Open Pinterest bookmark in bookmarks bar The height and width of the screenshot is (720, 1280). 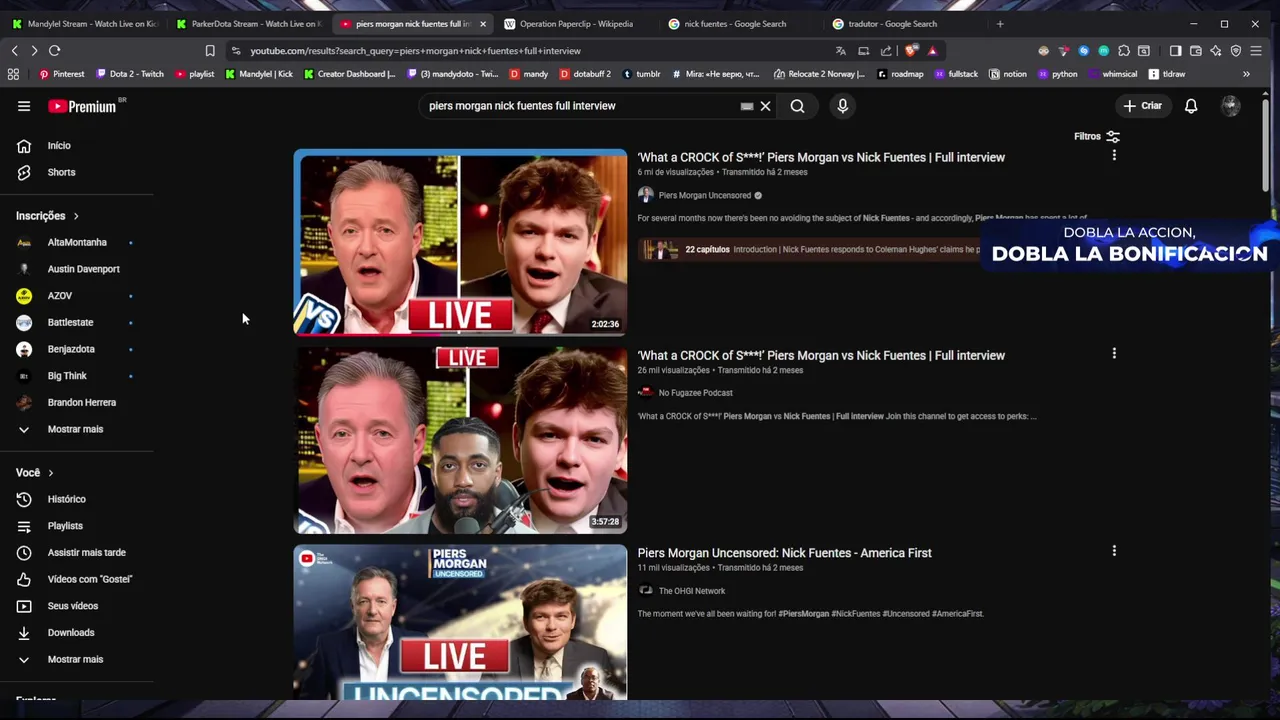click(62, 74)
